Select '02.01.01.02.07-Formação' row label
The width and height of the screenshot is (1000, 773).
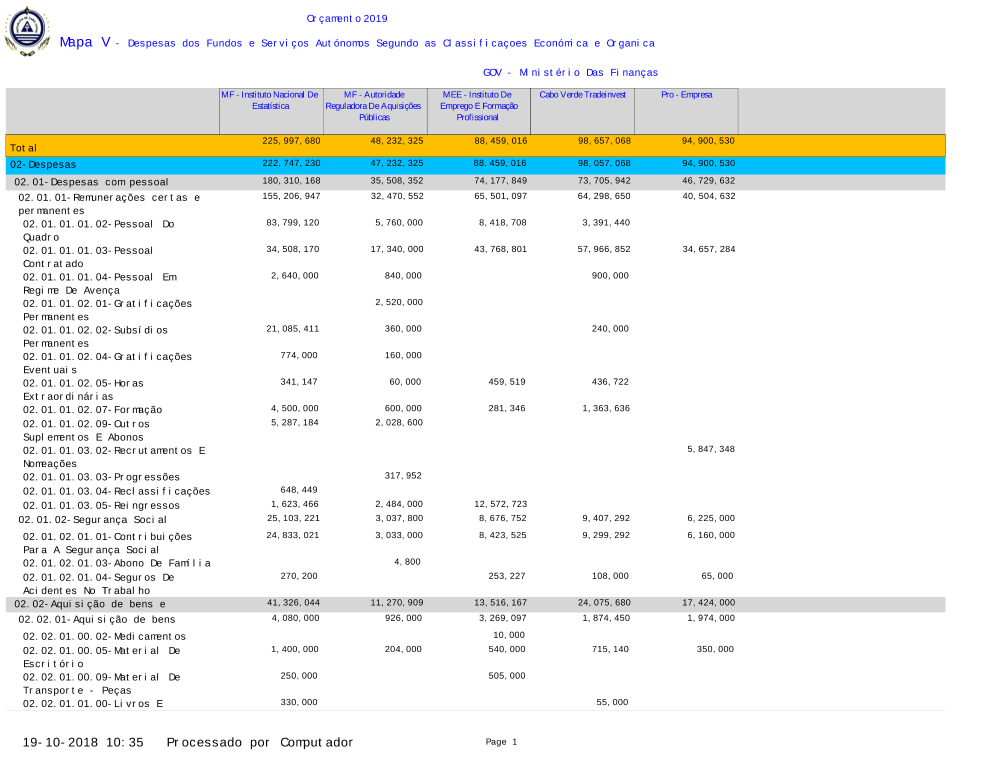pos(93,409)
